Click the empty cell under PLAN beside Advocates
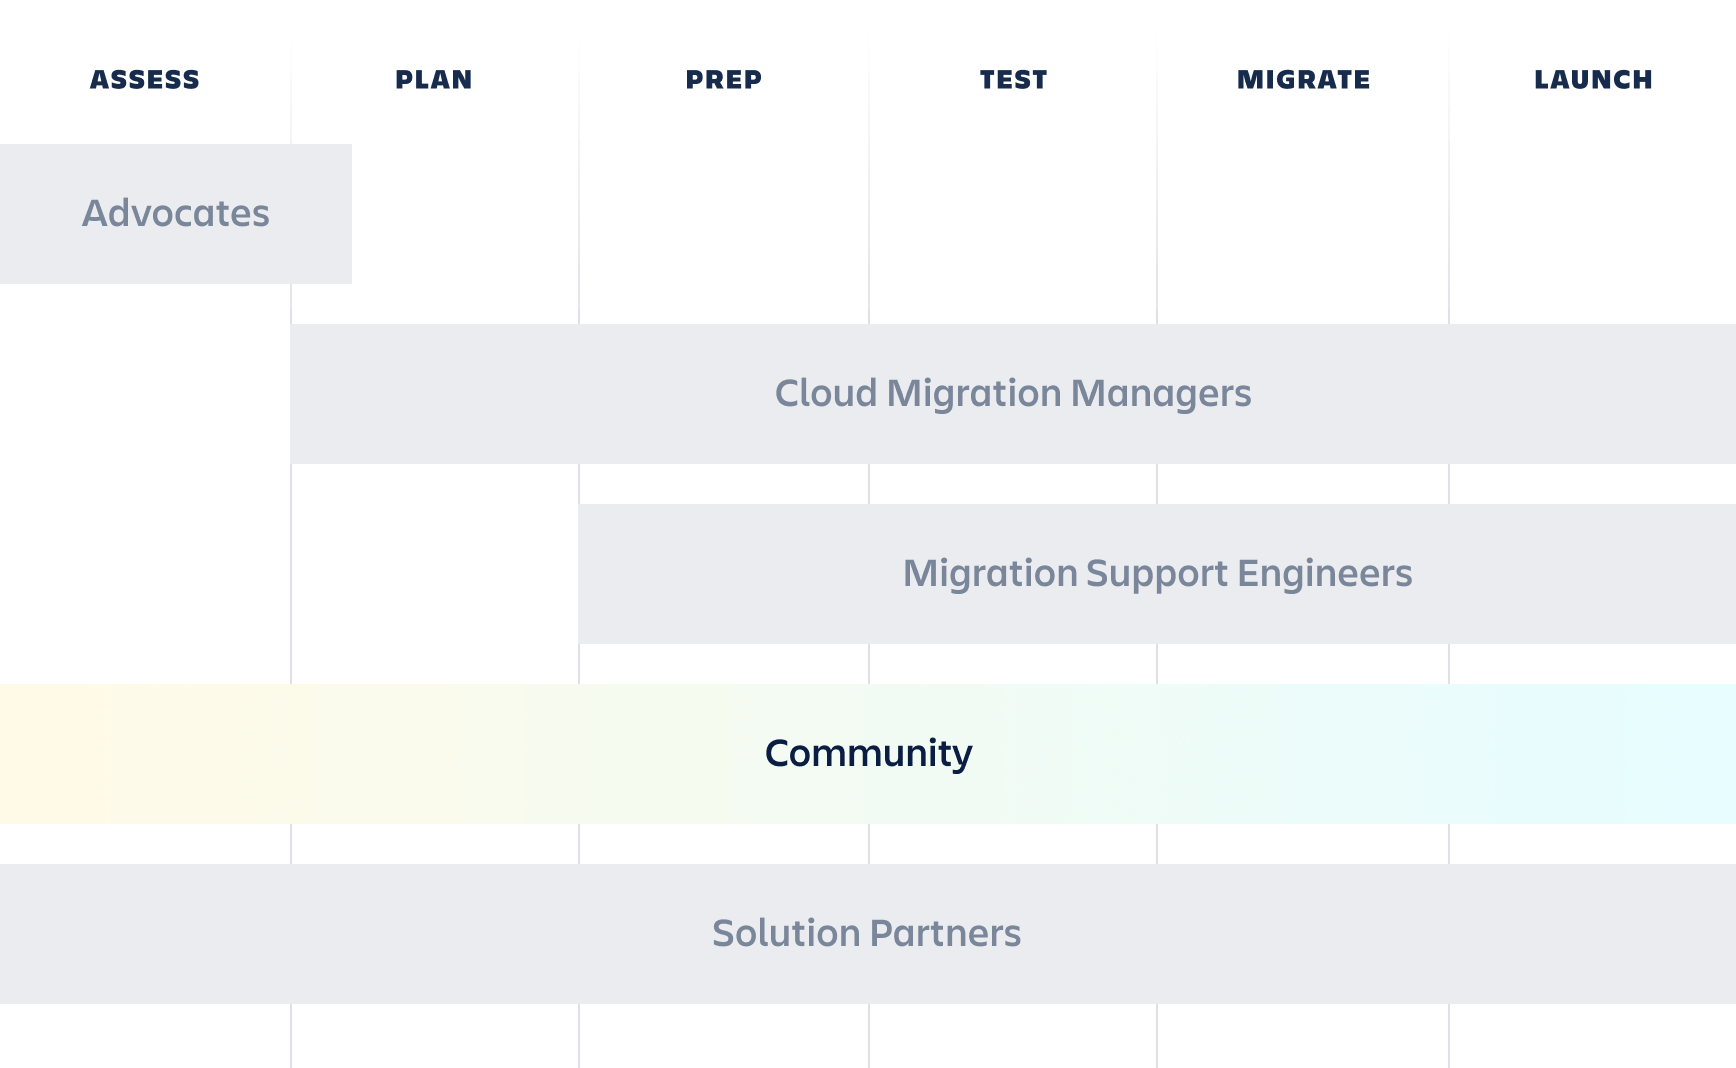Viewport: 1736px width, 1068px height. [x=433, y=212]
